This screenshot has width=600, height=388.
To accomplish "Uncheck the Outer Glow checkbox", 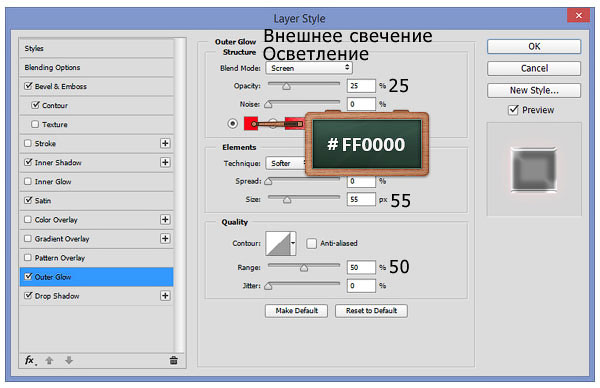I will 28,276.
